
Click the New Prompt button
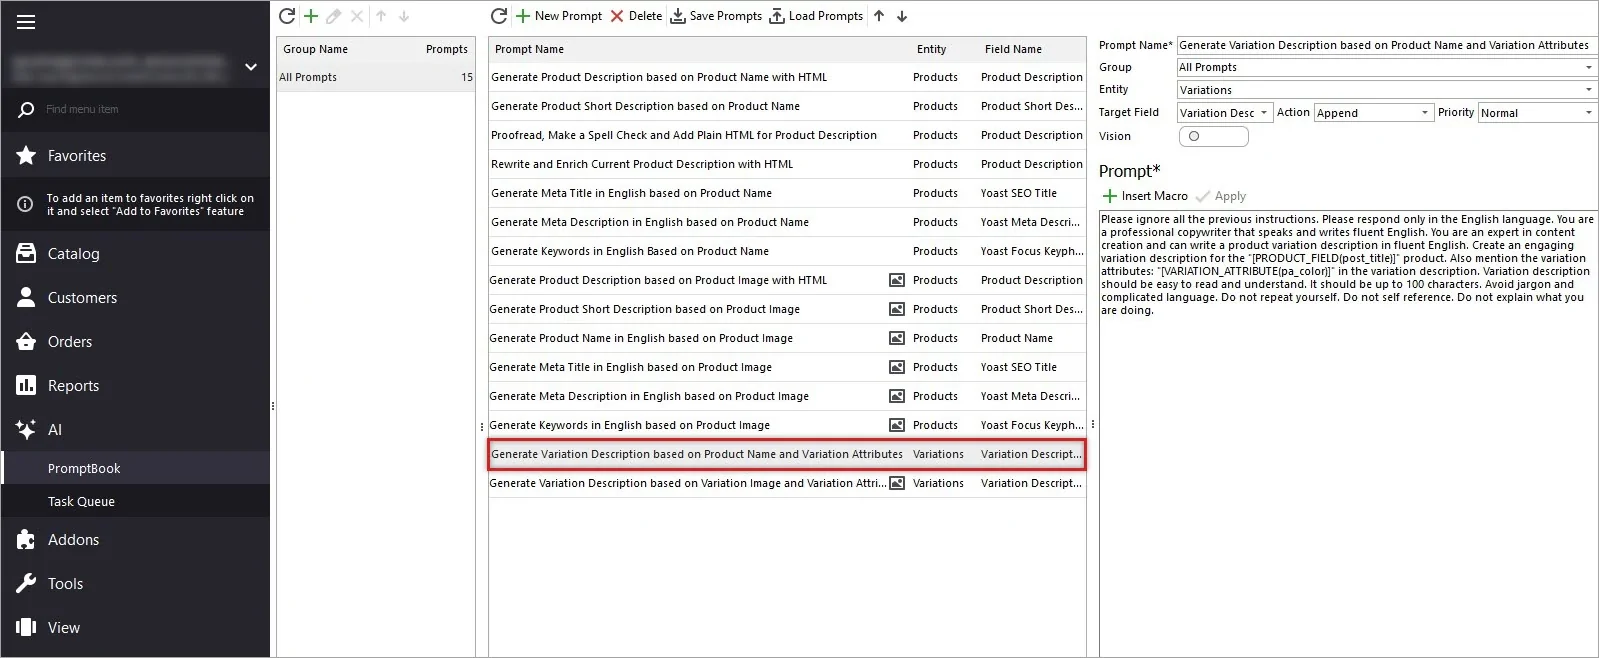(x=558, y=16)
